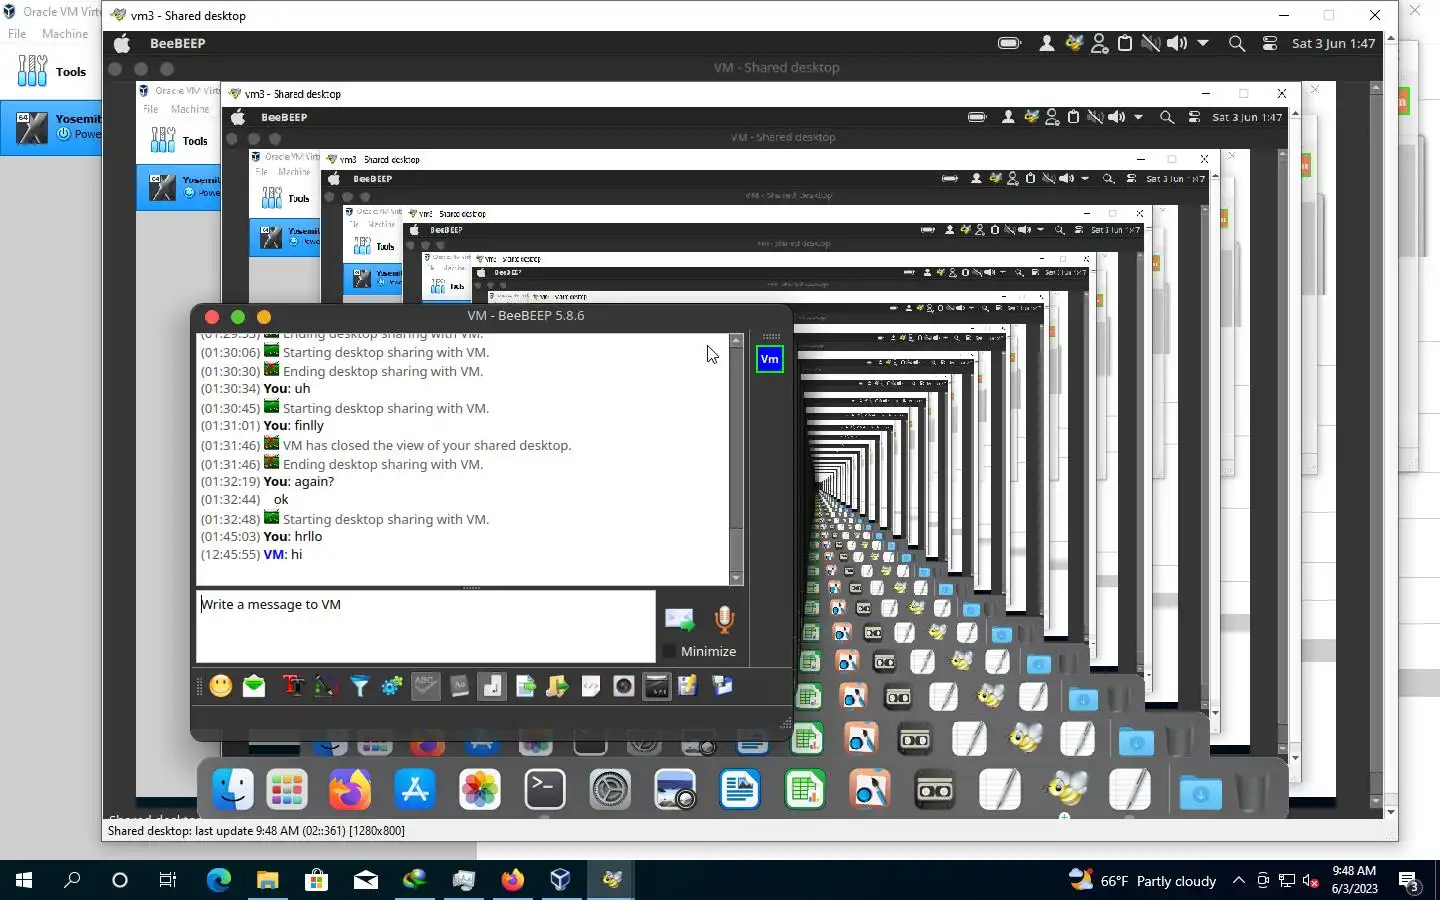The height and width of the screenshot is (900, 1440).
Task: Open the Apple menu in top menu bar
Action: (x=122, y=44)
